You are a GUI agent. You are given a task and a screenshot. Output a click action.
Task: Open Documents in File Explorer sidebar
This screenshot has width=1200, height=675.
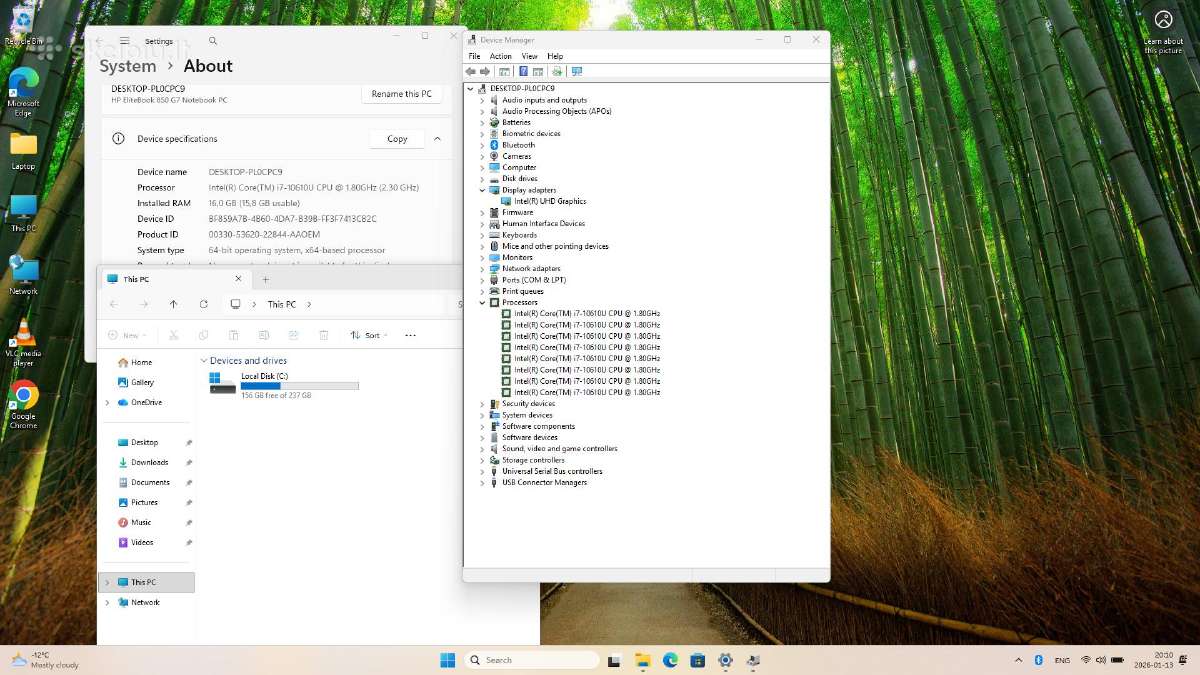click(150, 482)
